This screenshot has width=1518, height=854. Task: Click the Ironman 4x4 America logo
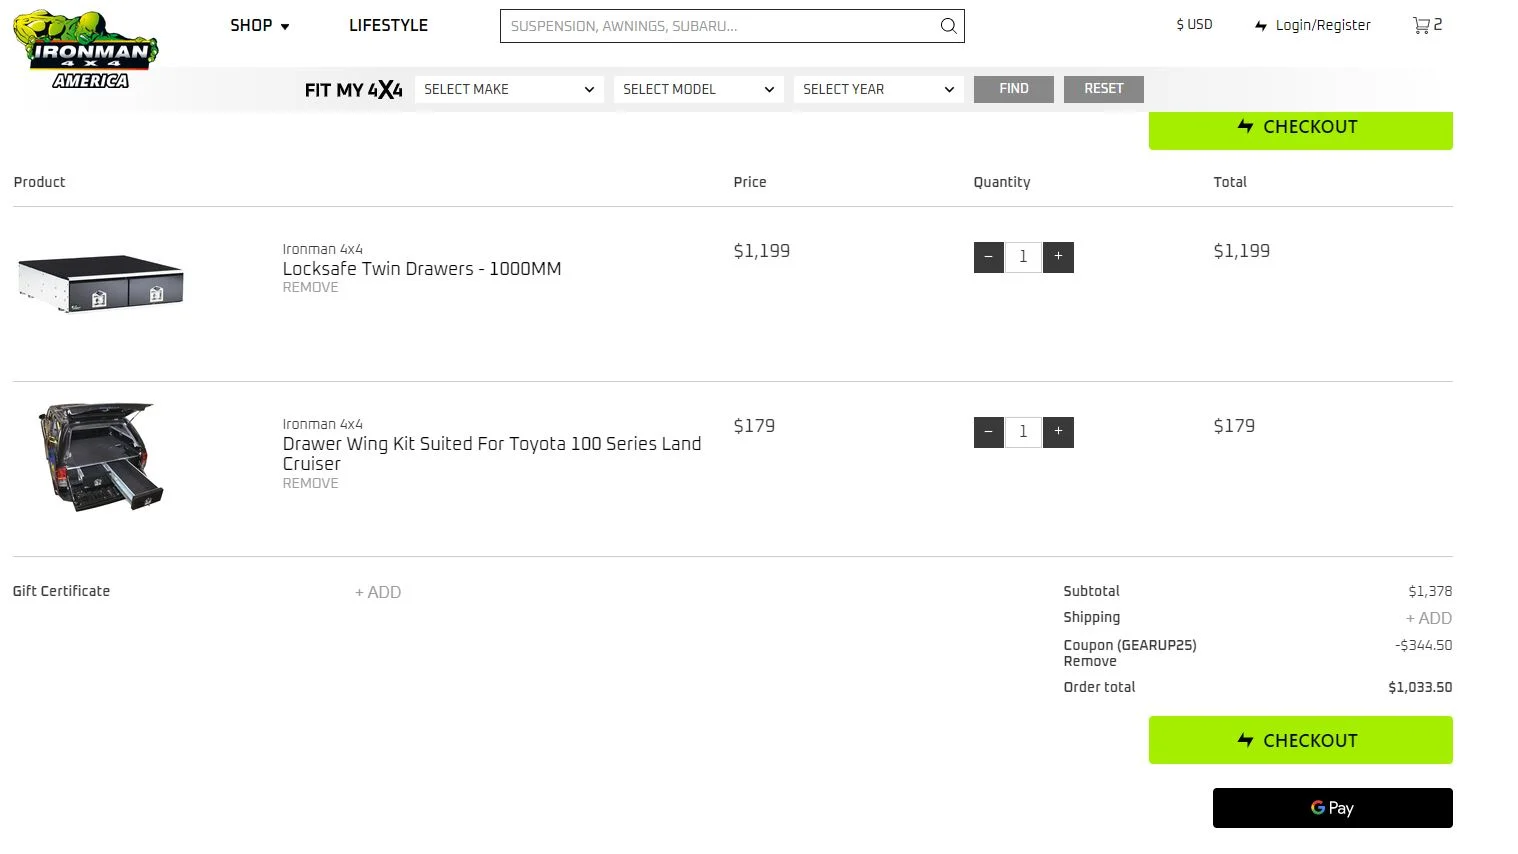[86, 50]
